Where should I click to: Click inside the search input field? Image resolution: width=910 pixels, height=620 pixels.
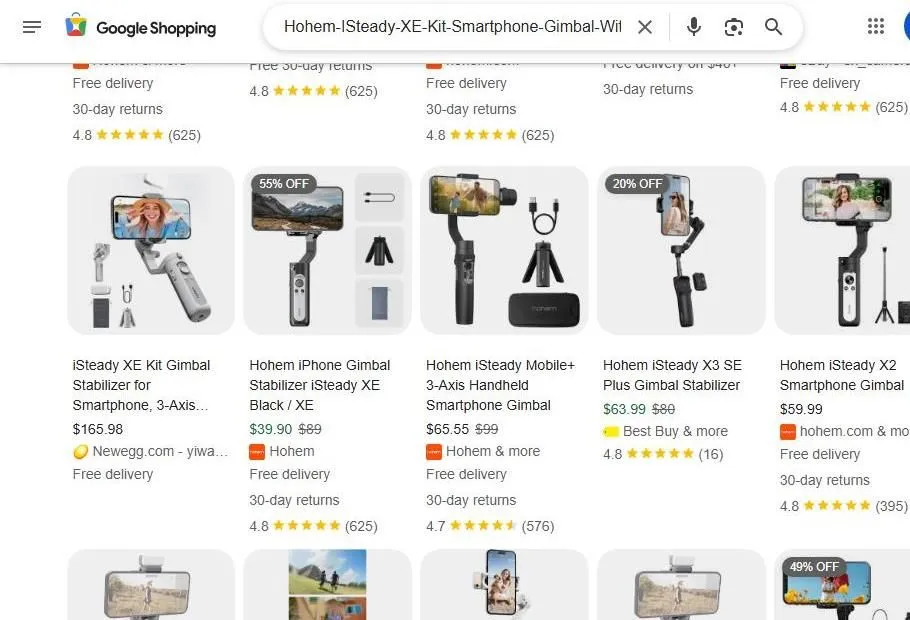tap(450, 27)
